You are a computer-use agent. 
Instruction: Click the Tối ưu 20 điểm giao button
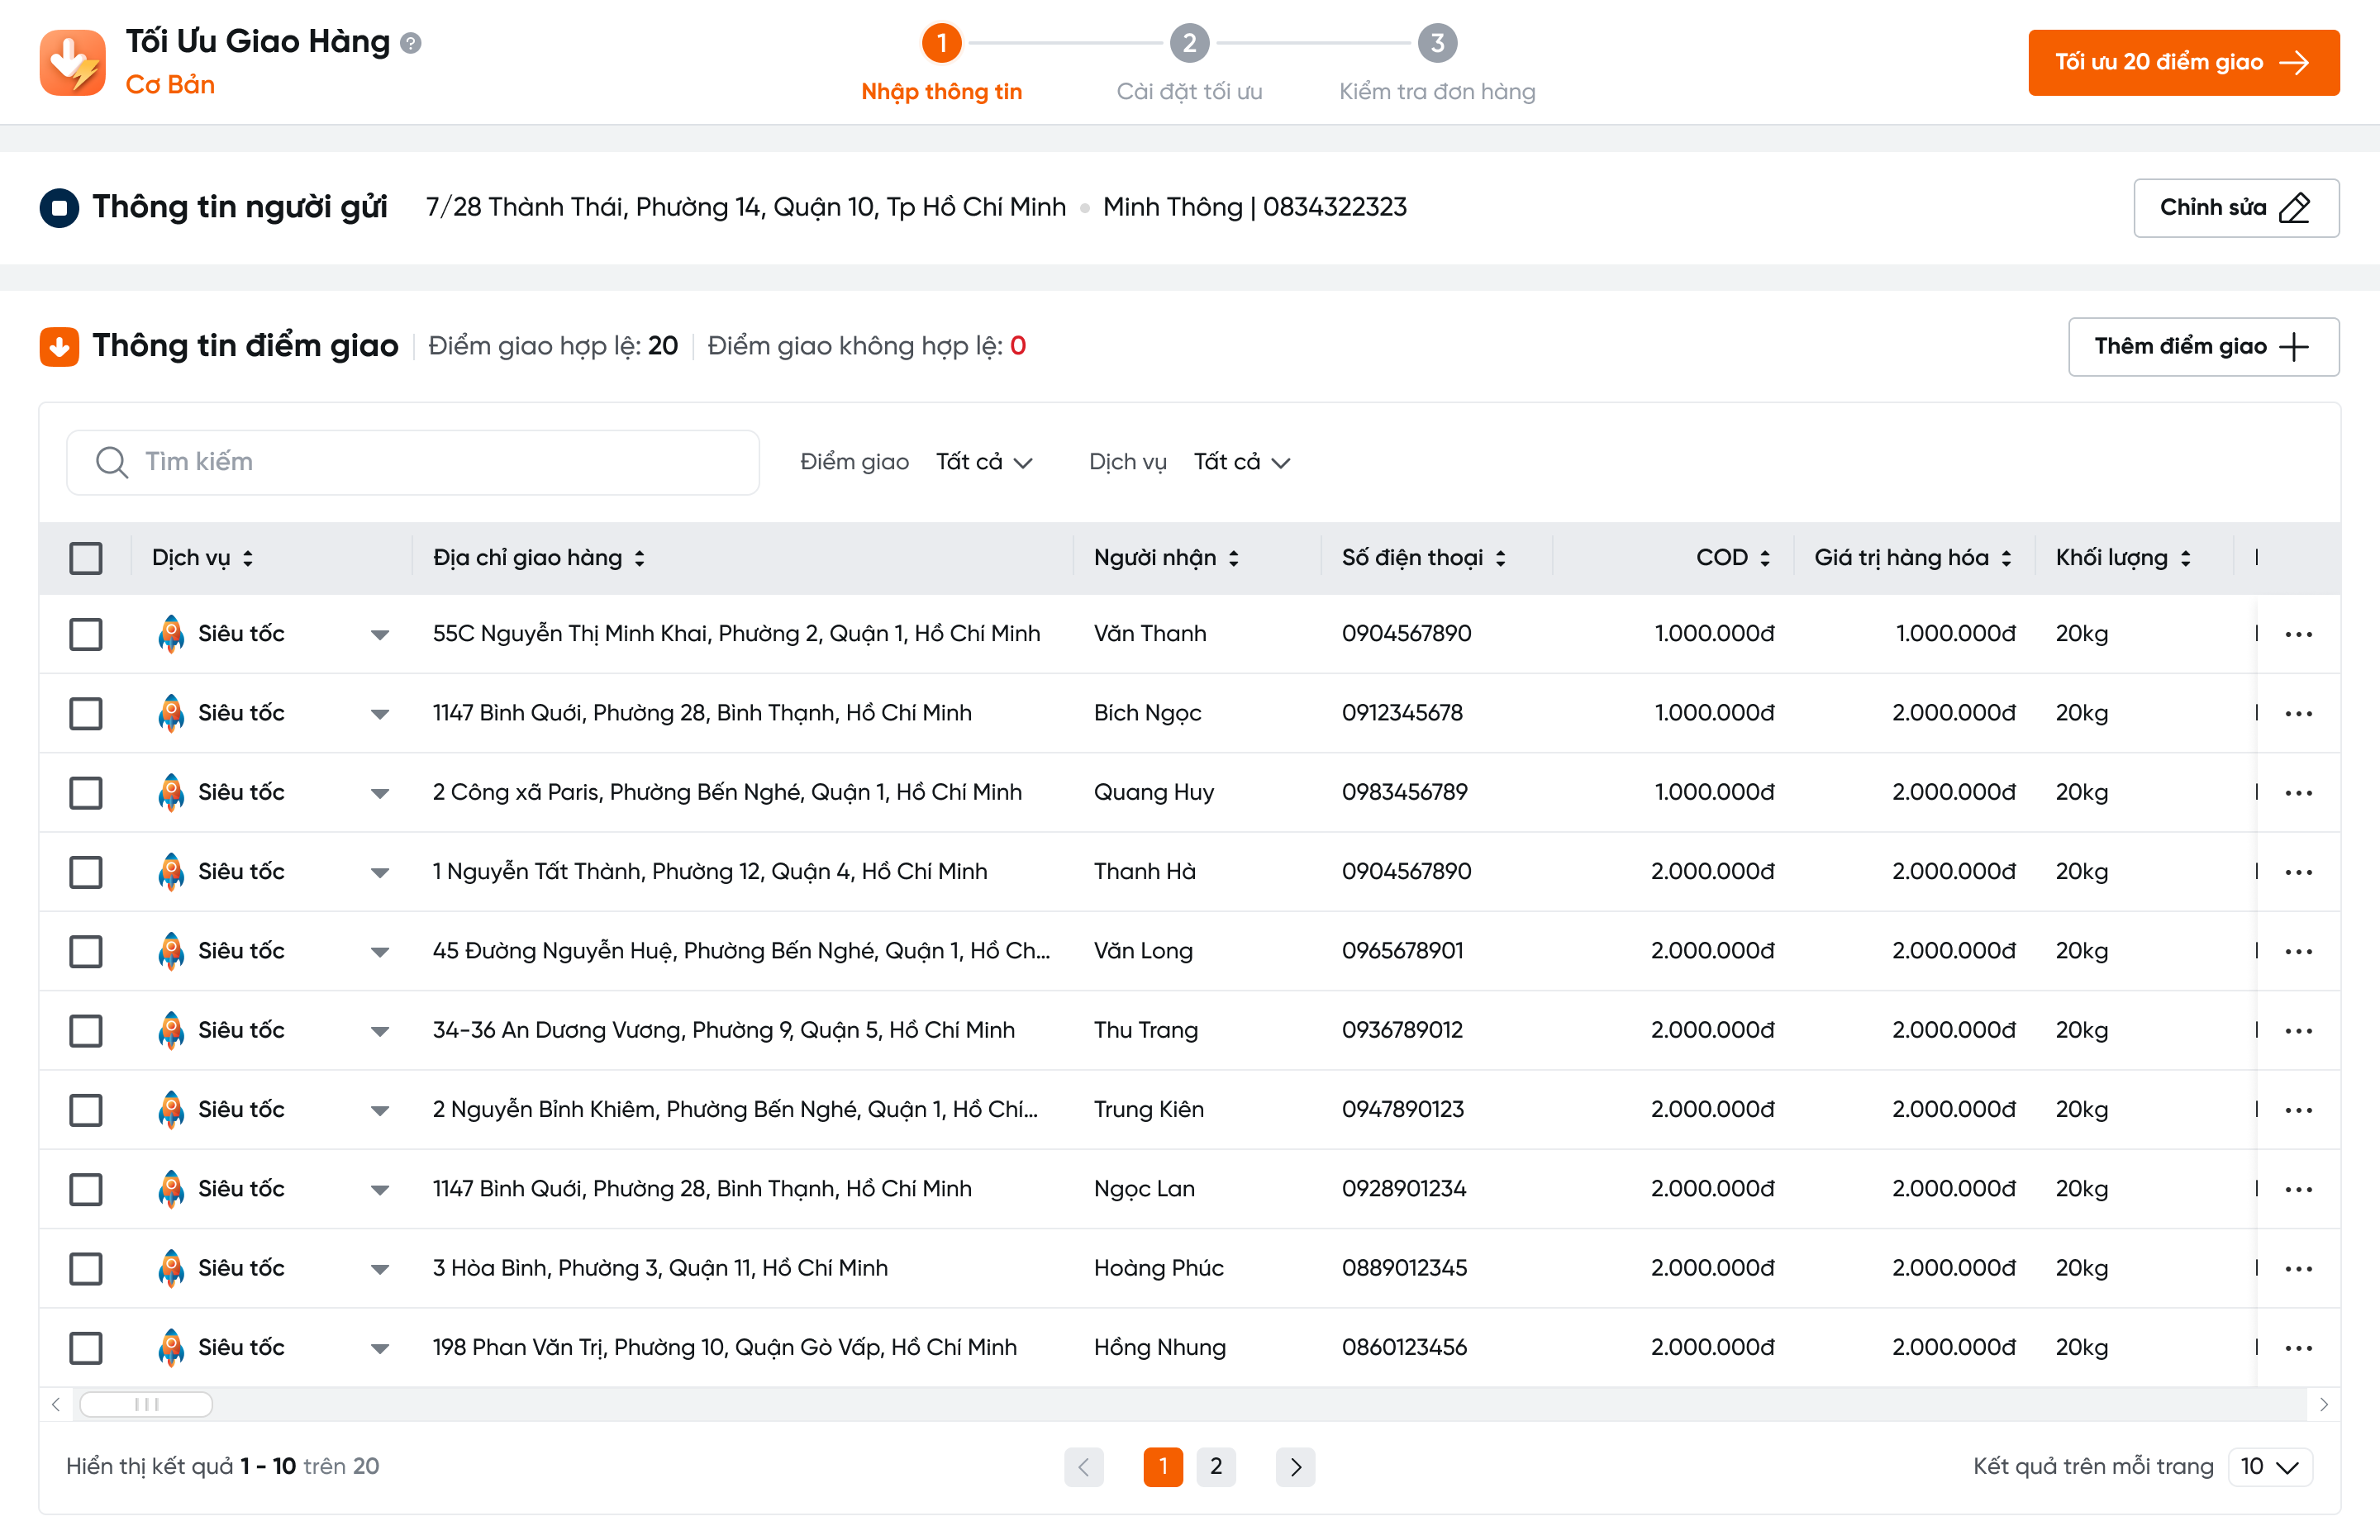coord(2183,62)
